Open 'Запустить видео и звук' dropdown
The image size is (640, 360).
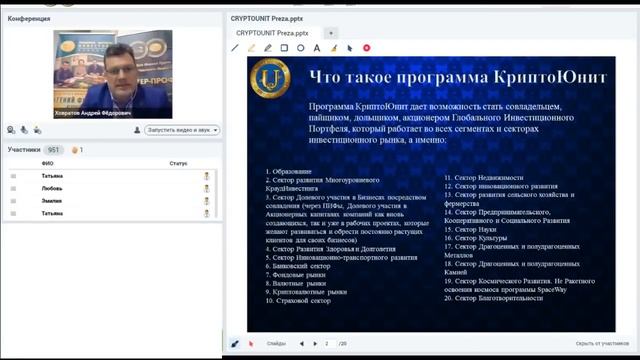tap(182, 130)
